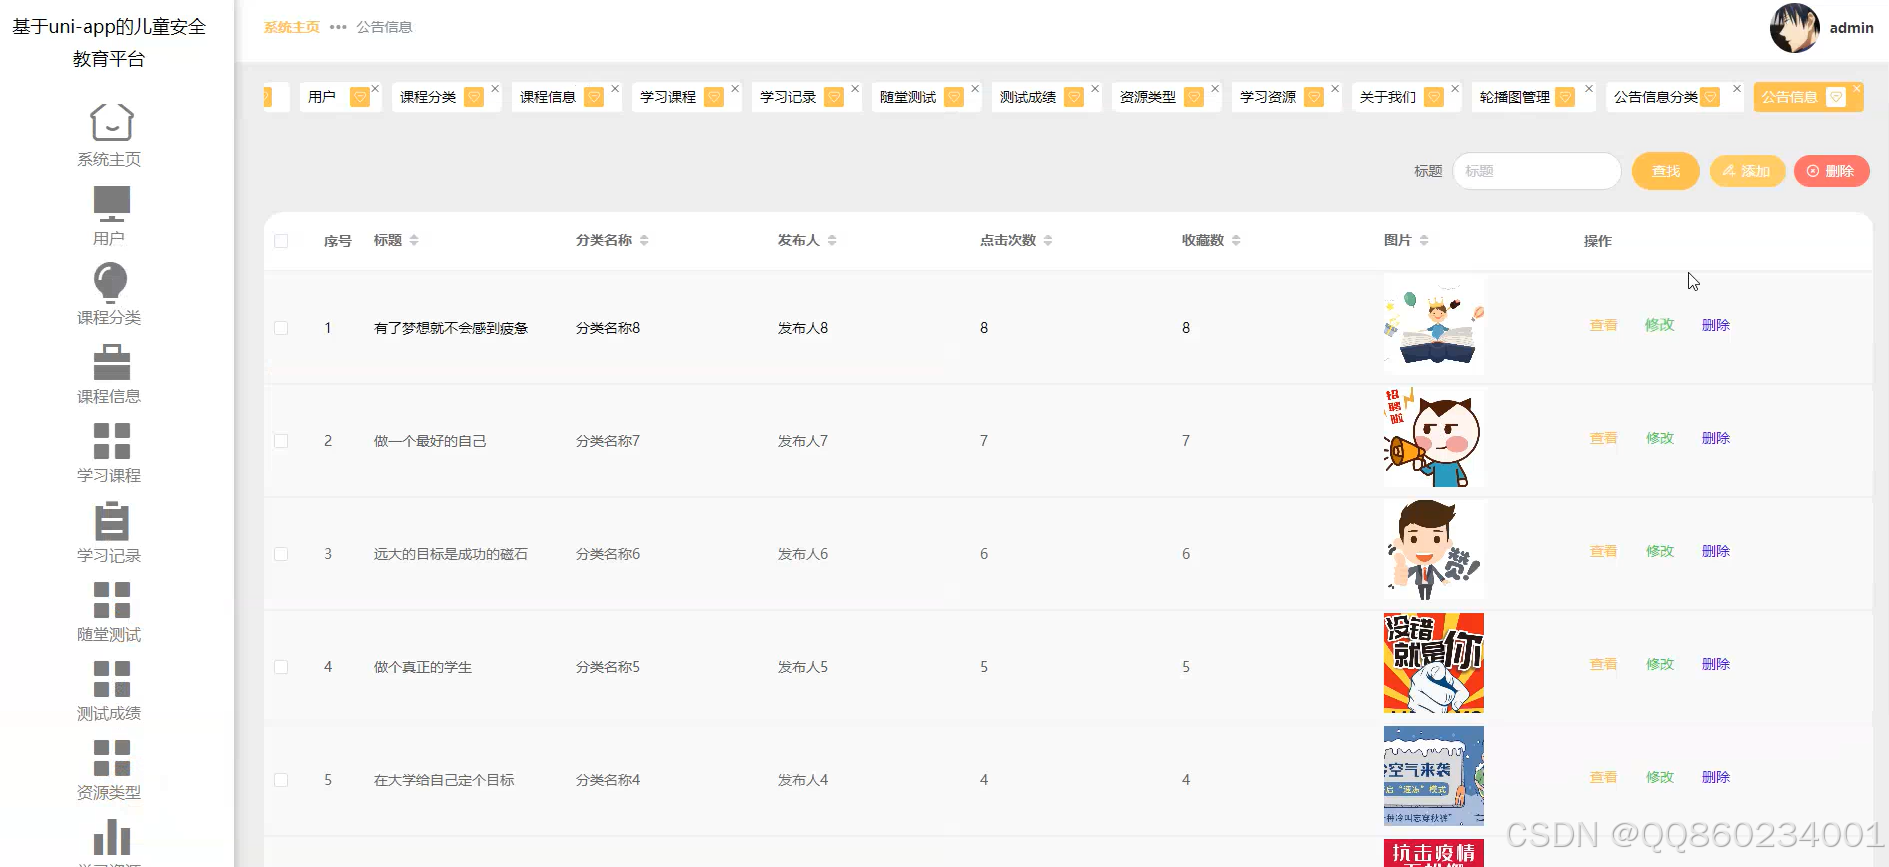This screenshot has width=1889, height=867.
Task: Check the row 4 checkbox for 做个真正的学生
Action: click(x=281, y=667)
